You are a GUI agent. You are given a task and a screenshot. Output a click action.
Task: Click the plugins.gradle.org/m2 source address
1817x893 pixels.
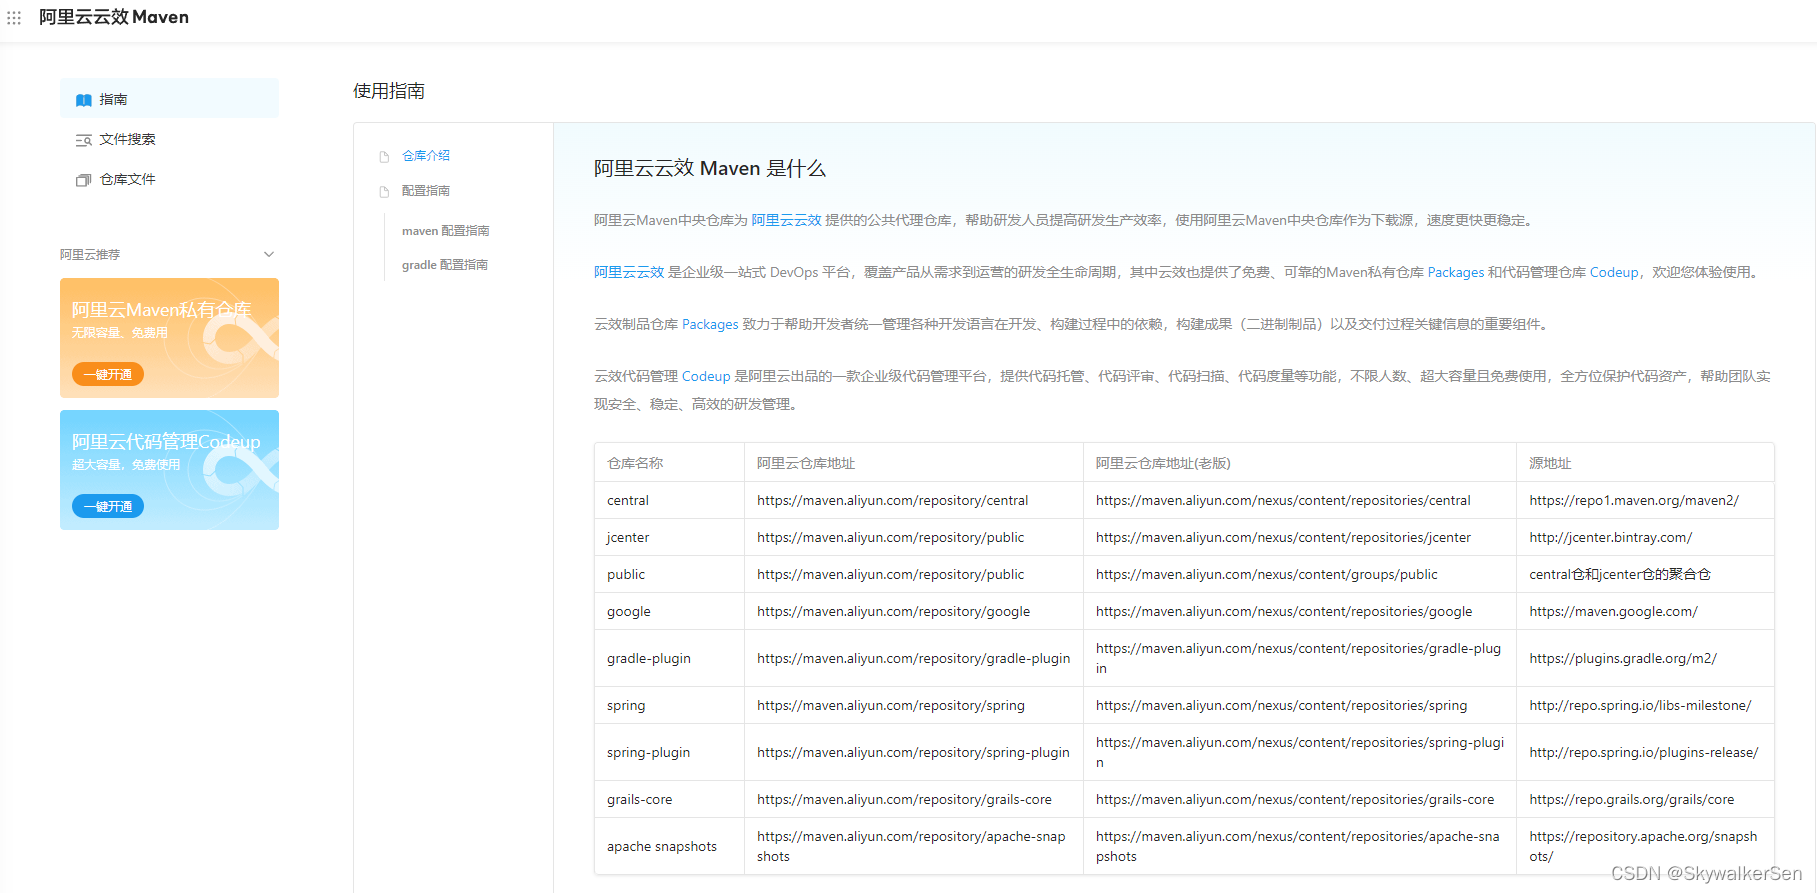tap(1623, 658)
